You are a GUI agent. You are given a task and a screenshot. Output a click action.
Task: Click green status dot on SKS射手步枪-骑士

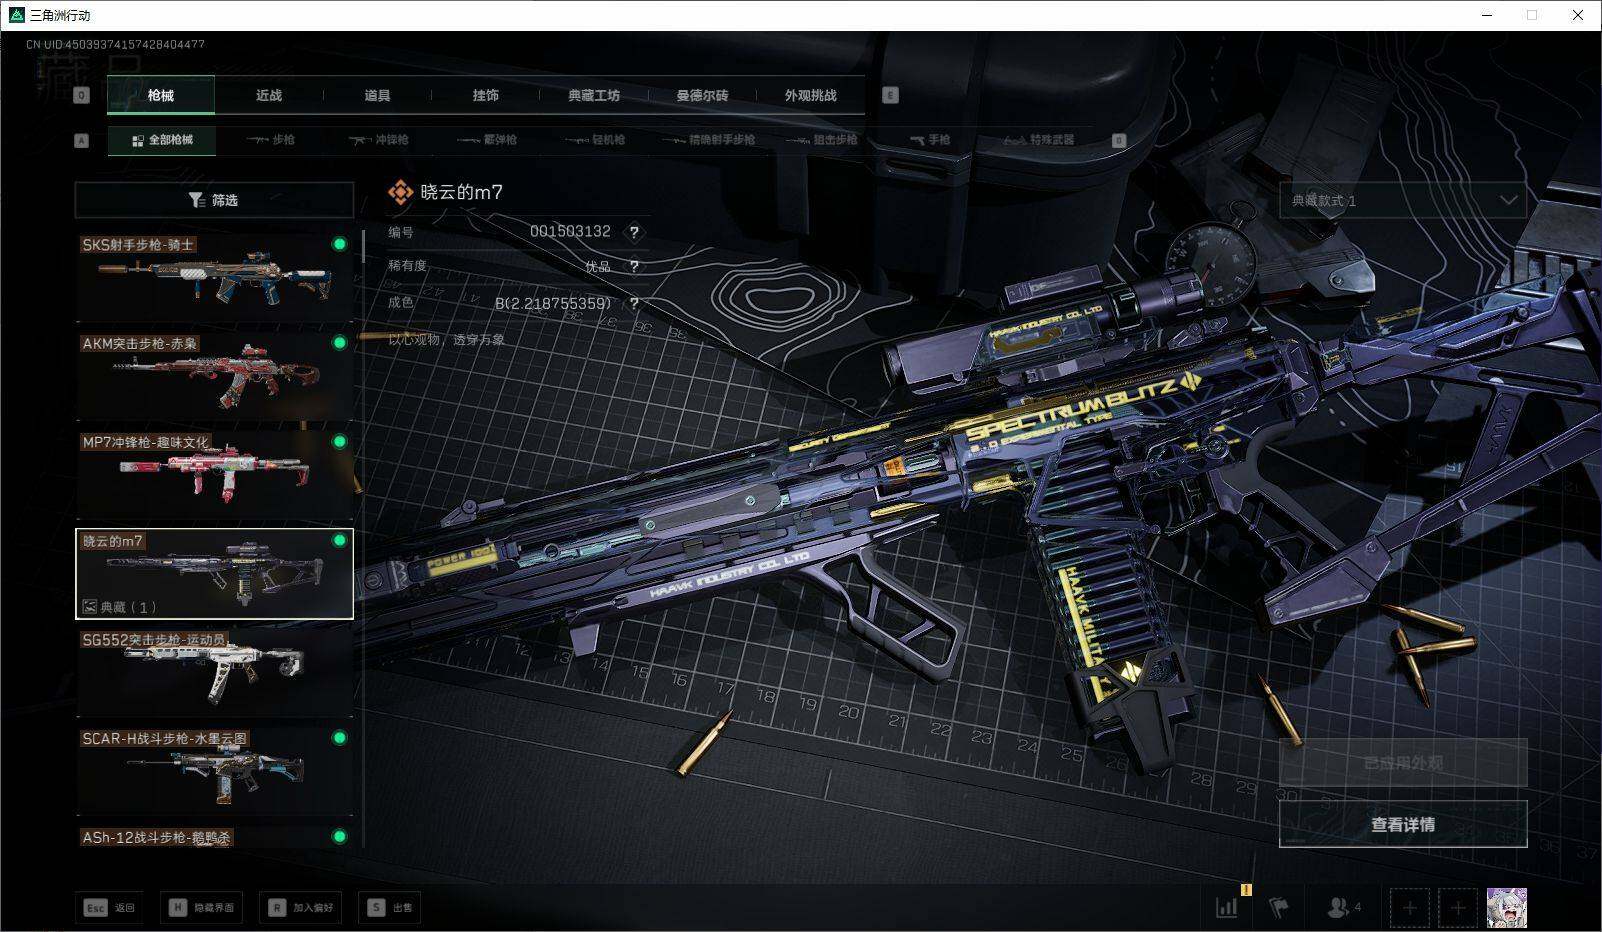[x=340, y=244]
